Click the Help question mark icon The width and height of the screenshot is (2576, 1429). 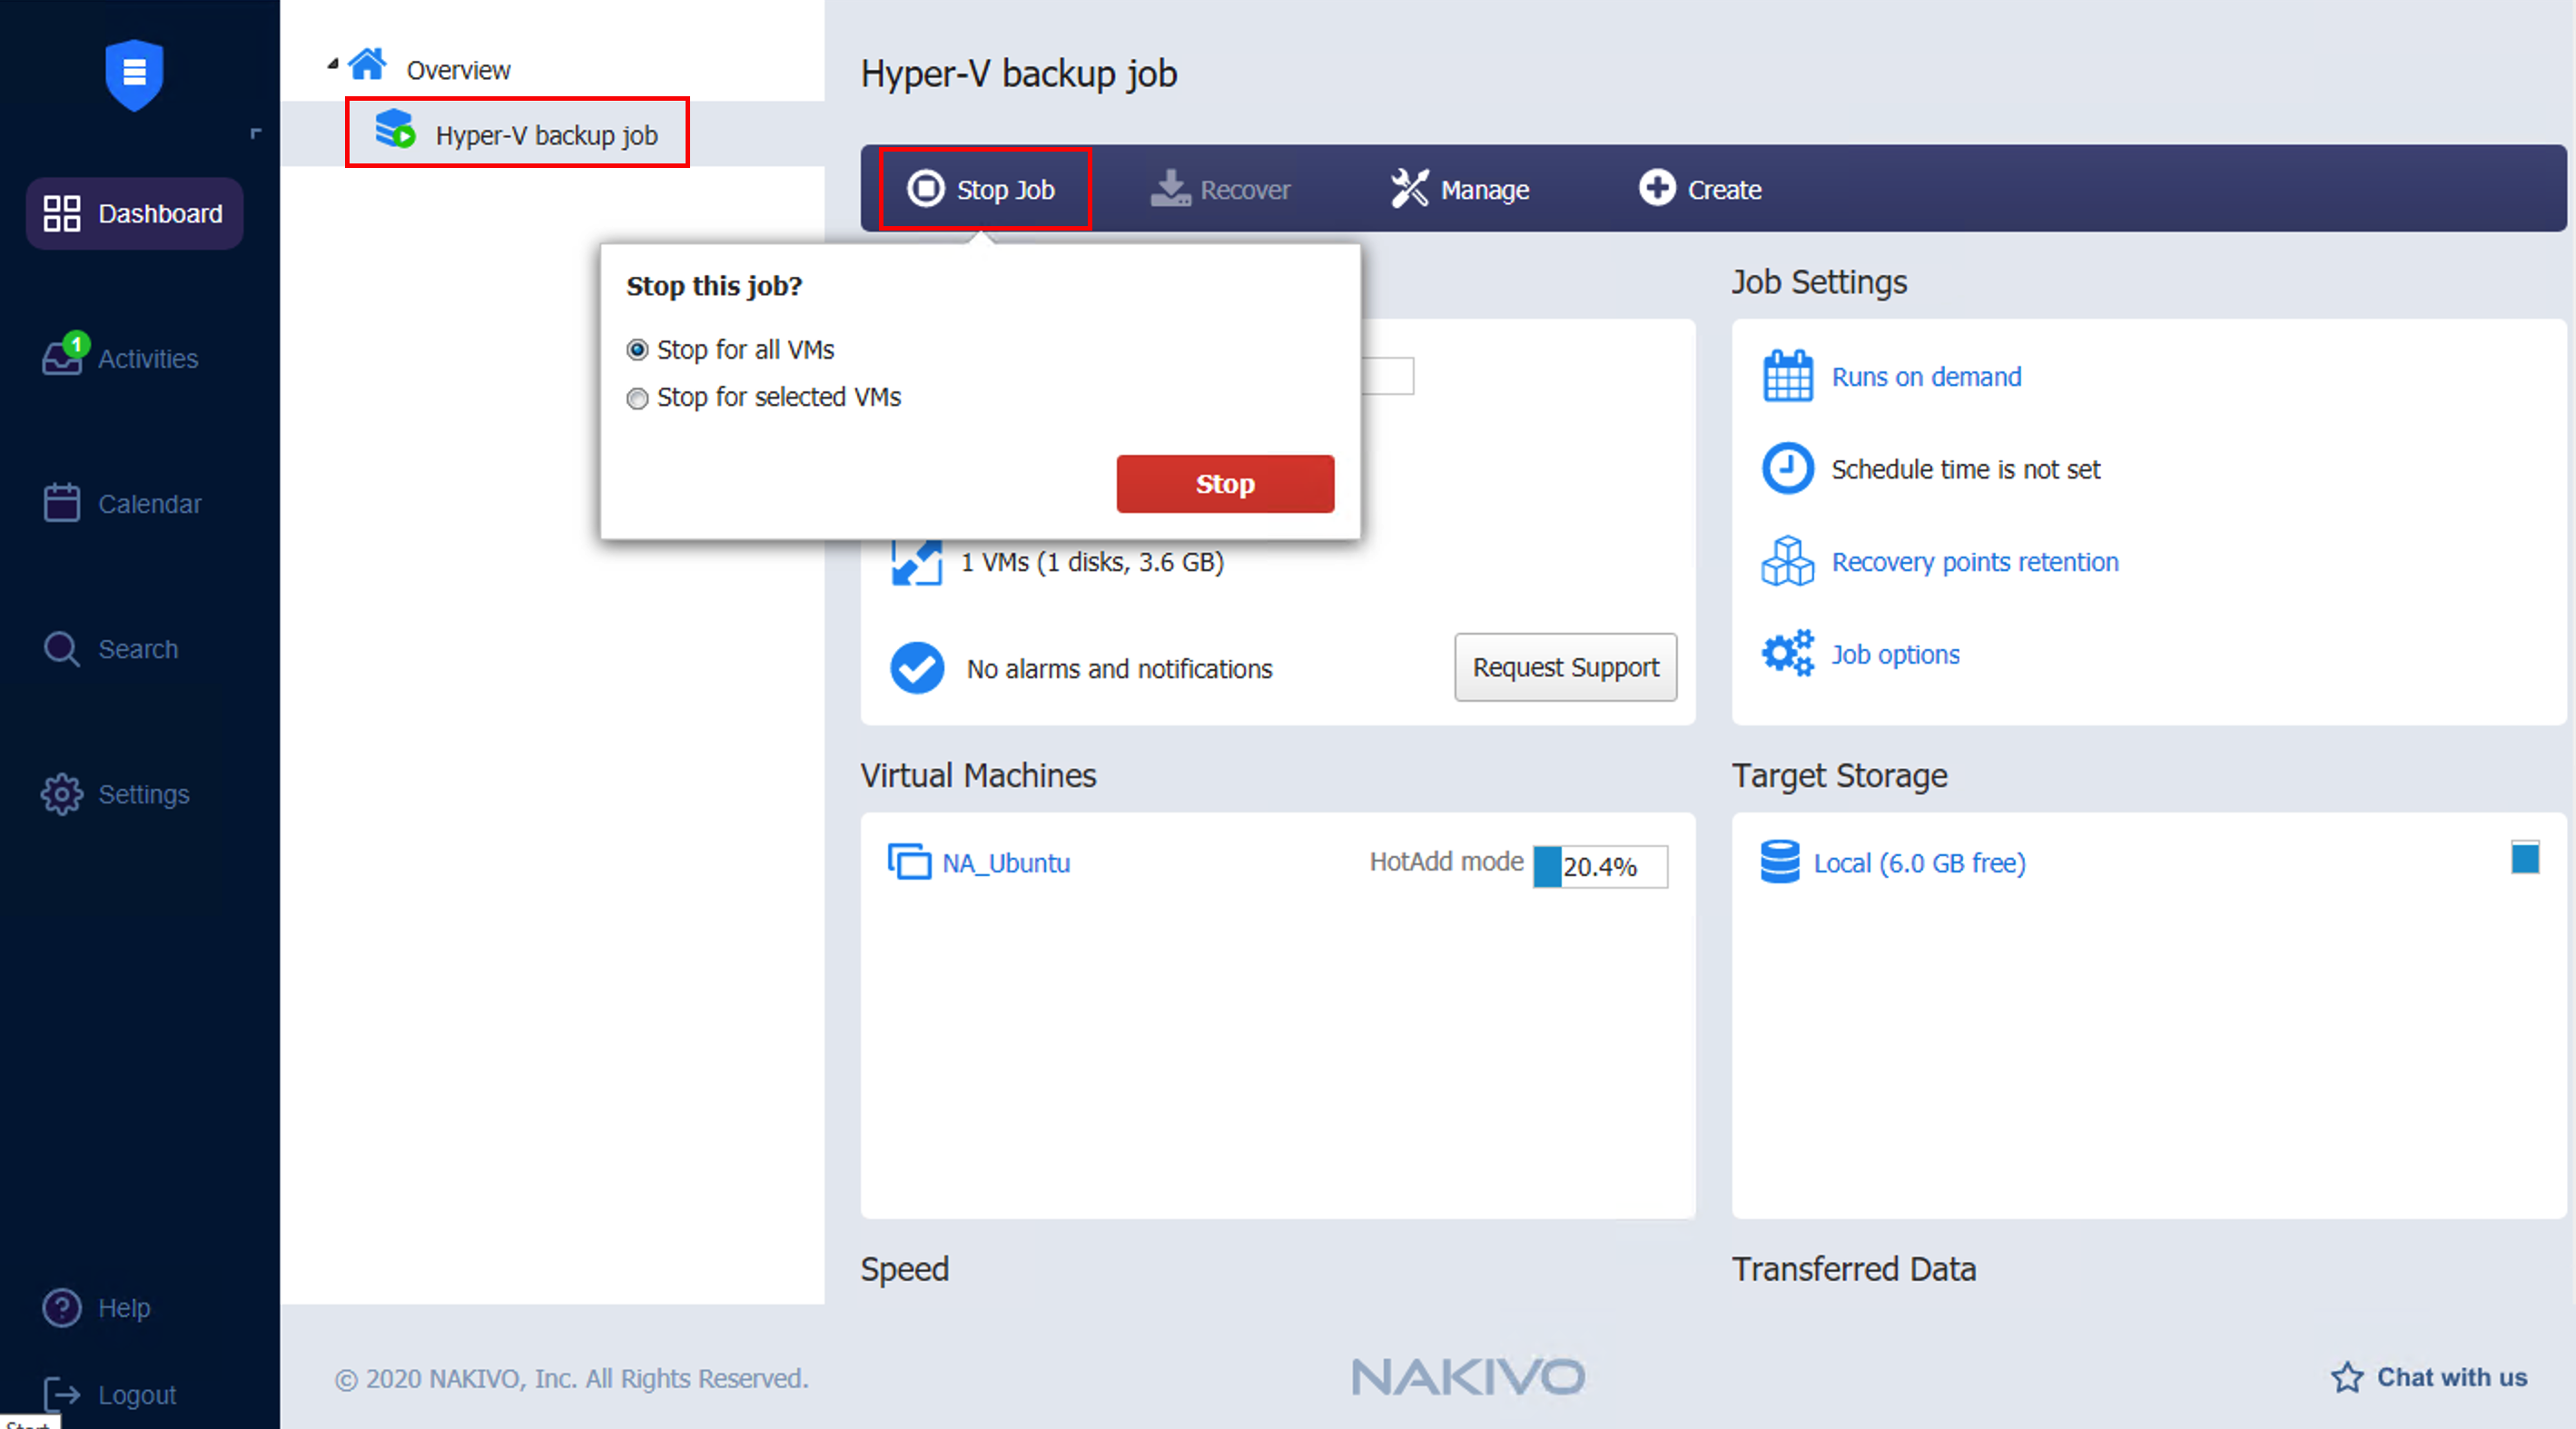point(62,1307)
